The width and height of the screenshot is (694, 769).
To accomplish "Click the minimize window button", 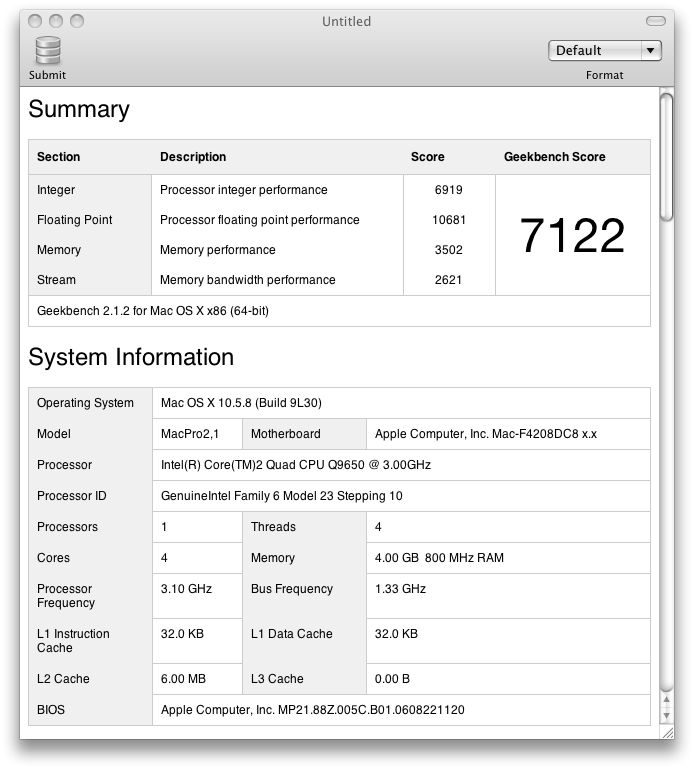I will pyautogui.click(x=56, y=21).
